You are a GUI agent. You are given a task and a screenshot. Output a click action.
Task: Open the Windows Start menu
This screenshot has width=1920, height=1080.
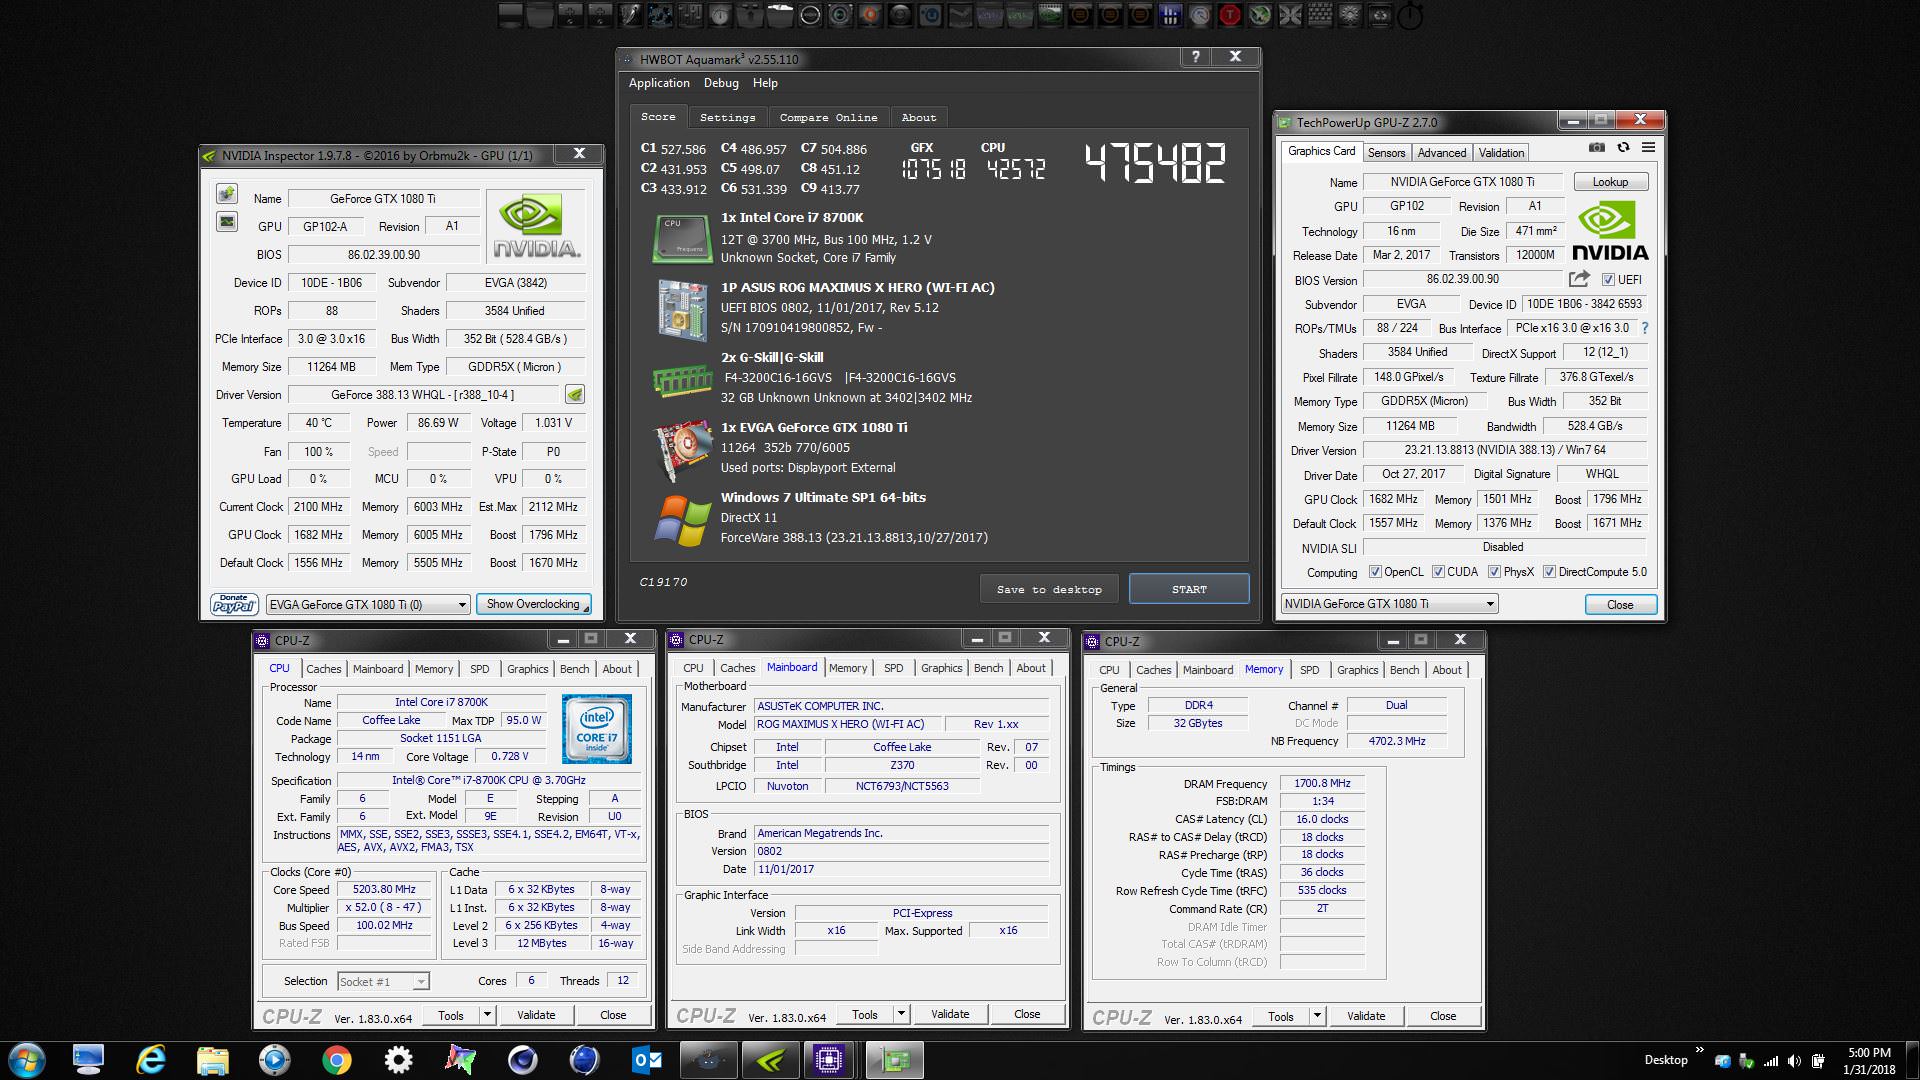click(27, 1060)
